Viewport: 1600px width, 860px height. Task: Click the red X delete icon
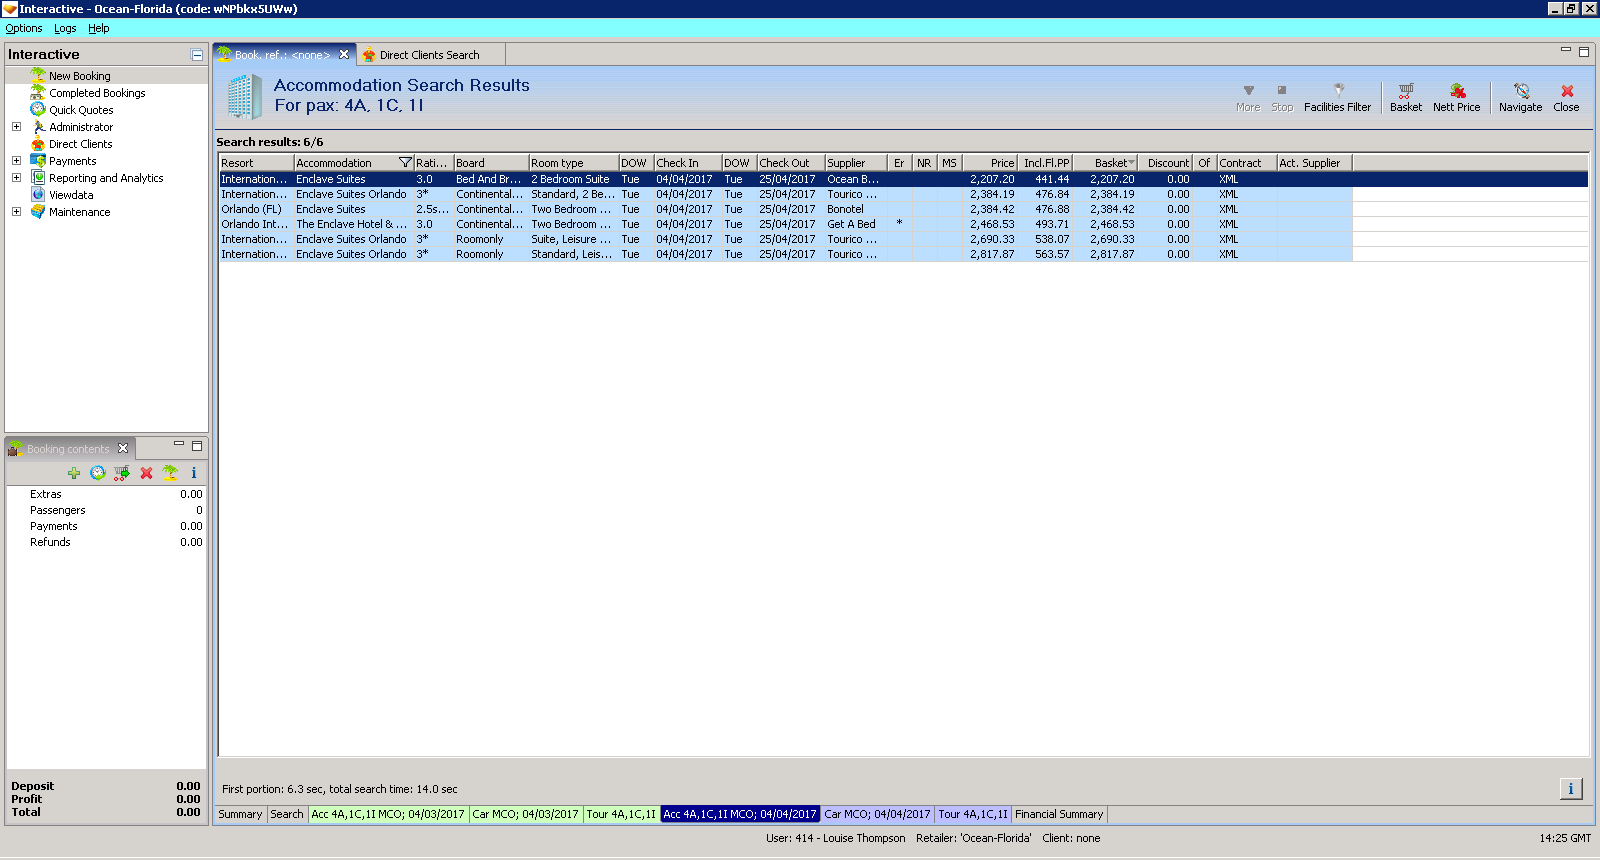tap(146, 473)
